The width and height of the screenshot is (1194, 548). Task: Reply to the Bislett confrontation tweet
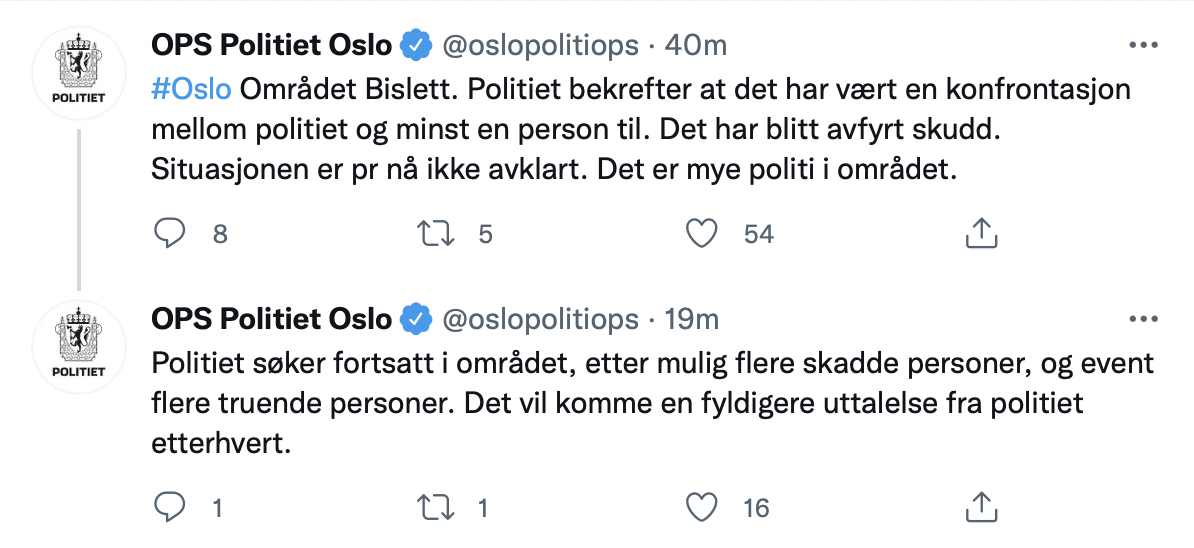169,233
